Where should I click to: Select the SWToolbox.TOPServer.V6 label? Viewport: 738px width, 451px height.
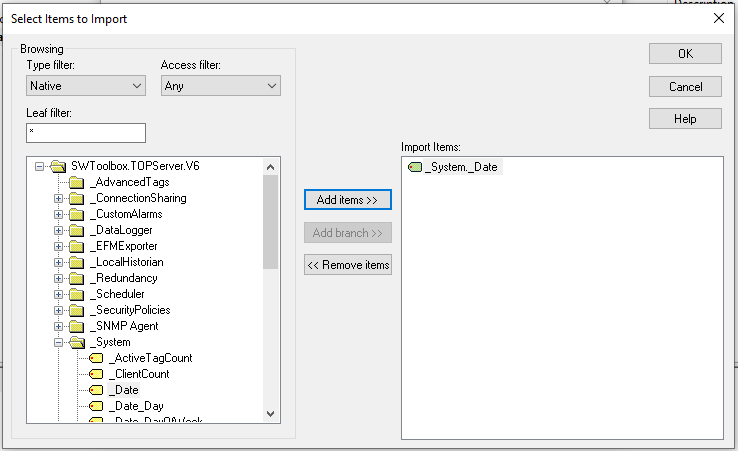[135, 166]
